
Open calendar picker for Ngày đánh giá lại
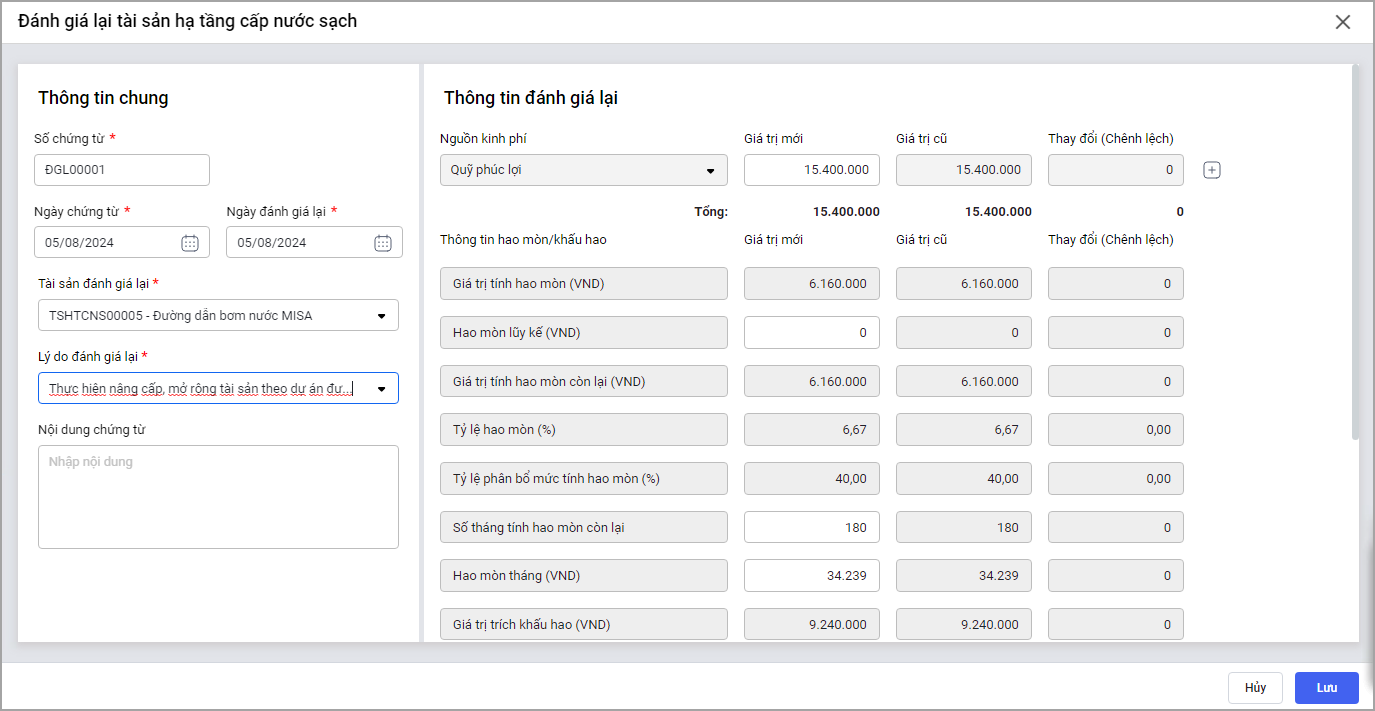(x=382, y=243)
